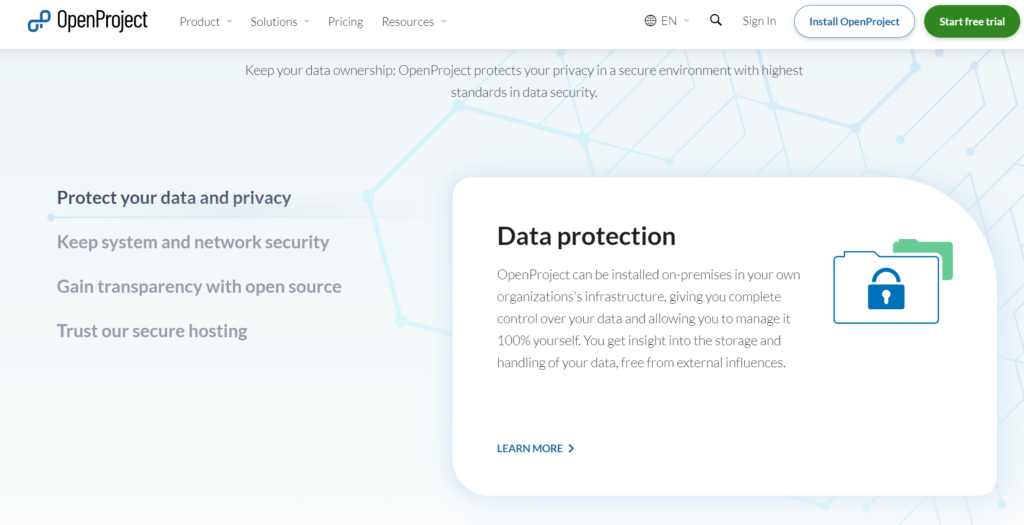
Task: Select the Protect your data and privacy tab
Action: coord(174,198)
